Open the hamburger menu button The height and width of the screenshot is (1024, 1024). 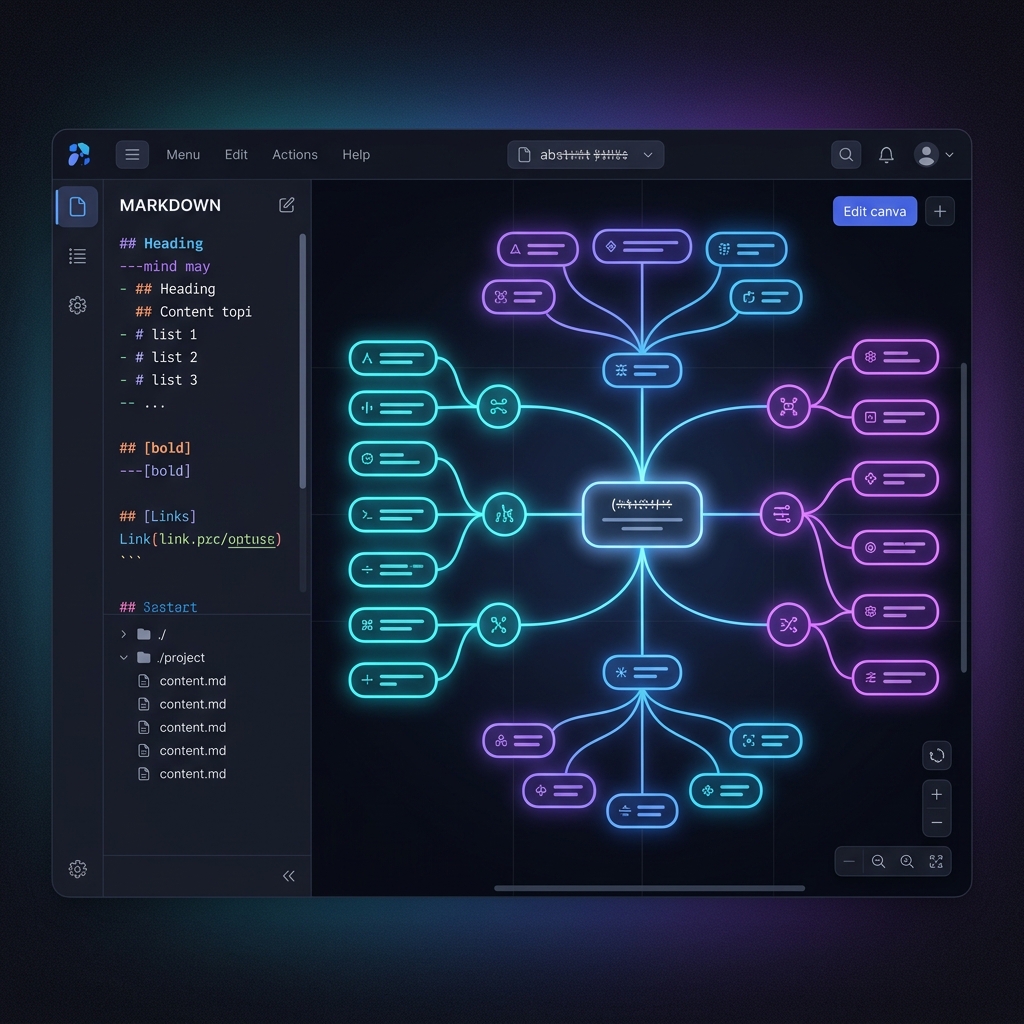pyautogui.click(x=132, y=155)
